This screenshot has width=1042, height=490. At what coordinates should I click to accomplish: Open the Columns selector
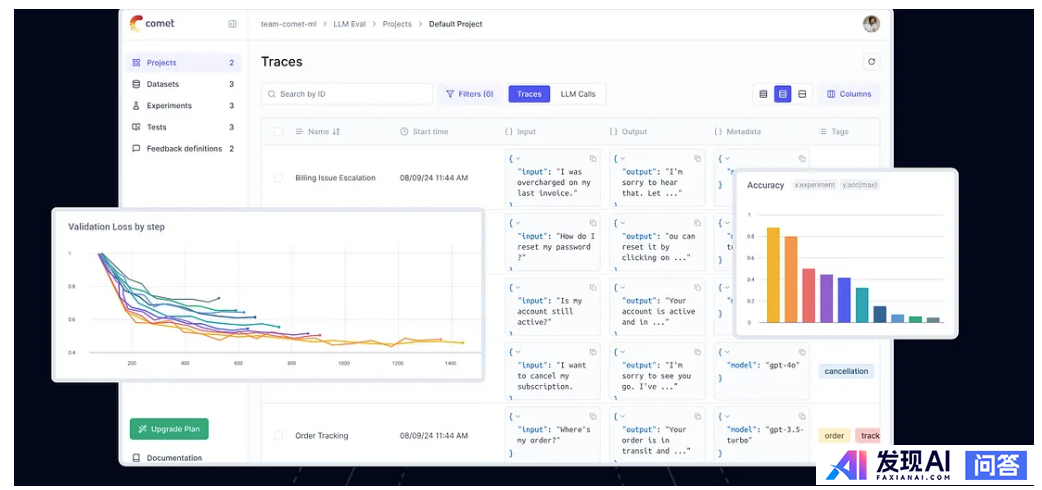click(x=848, y=94)
